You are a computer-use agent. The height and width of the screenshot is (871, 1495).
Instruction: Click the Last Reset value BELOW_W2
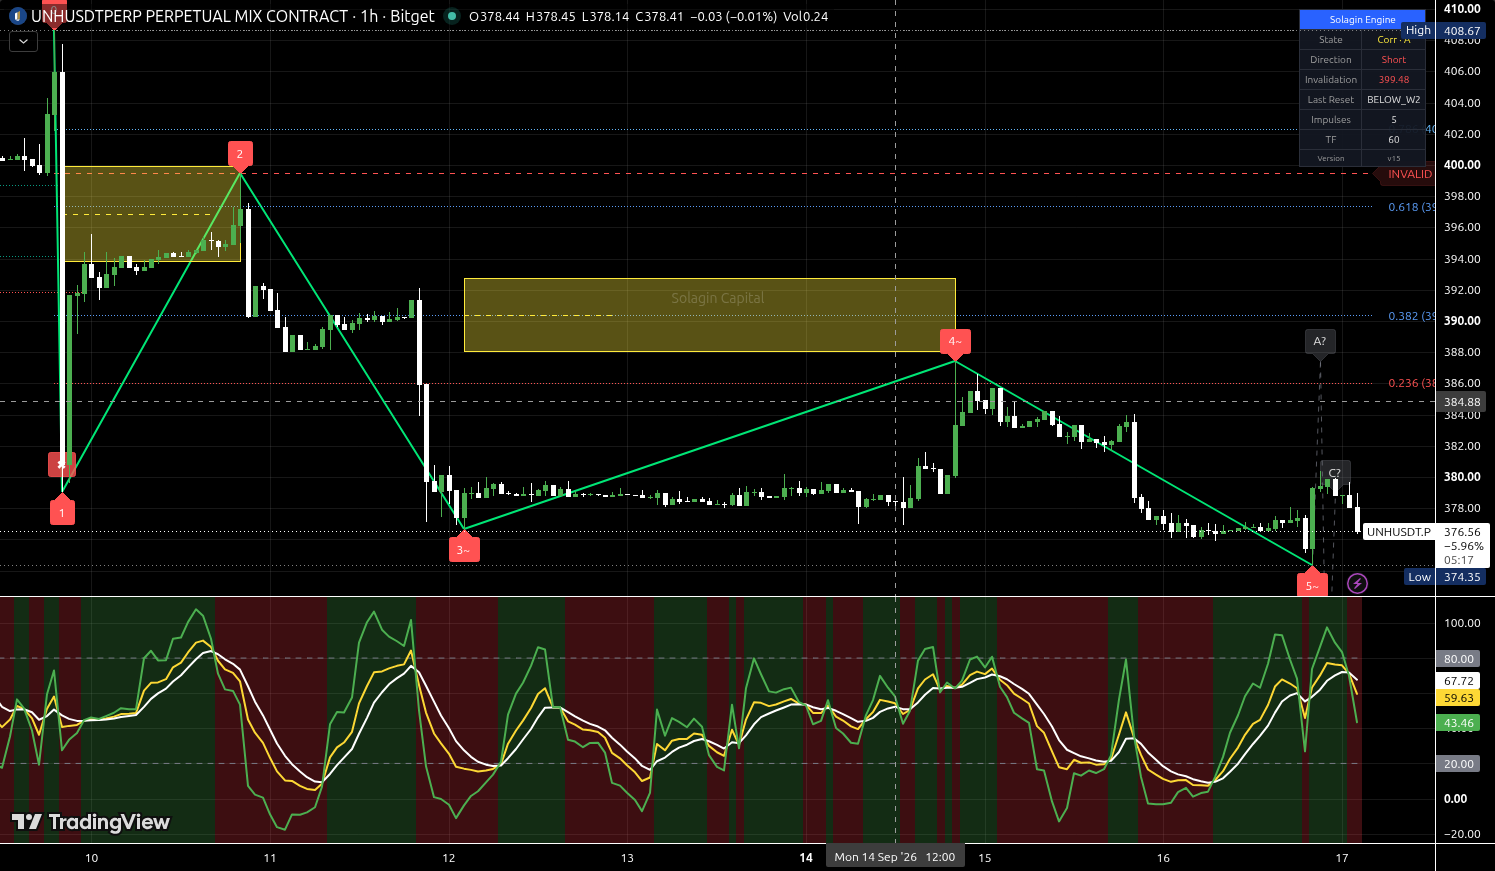1394,100
